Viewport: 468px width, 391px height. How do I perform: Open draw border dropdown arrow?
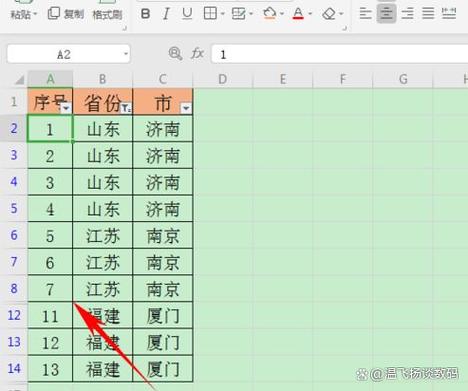click(x=251, y=14)
